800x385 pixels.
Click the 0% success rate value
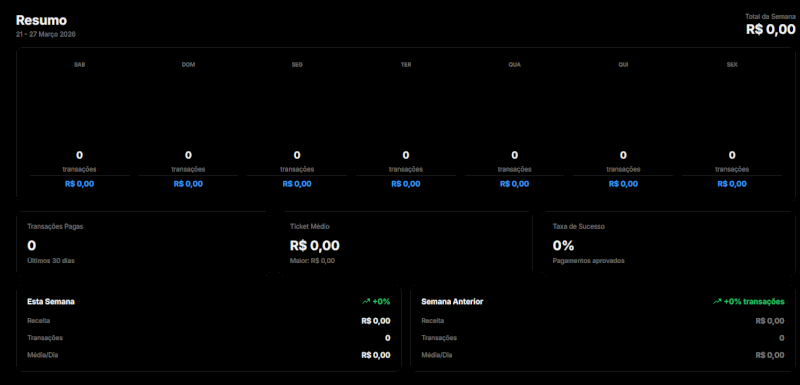[563, 246]
